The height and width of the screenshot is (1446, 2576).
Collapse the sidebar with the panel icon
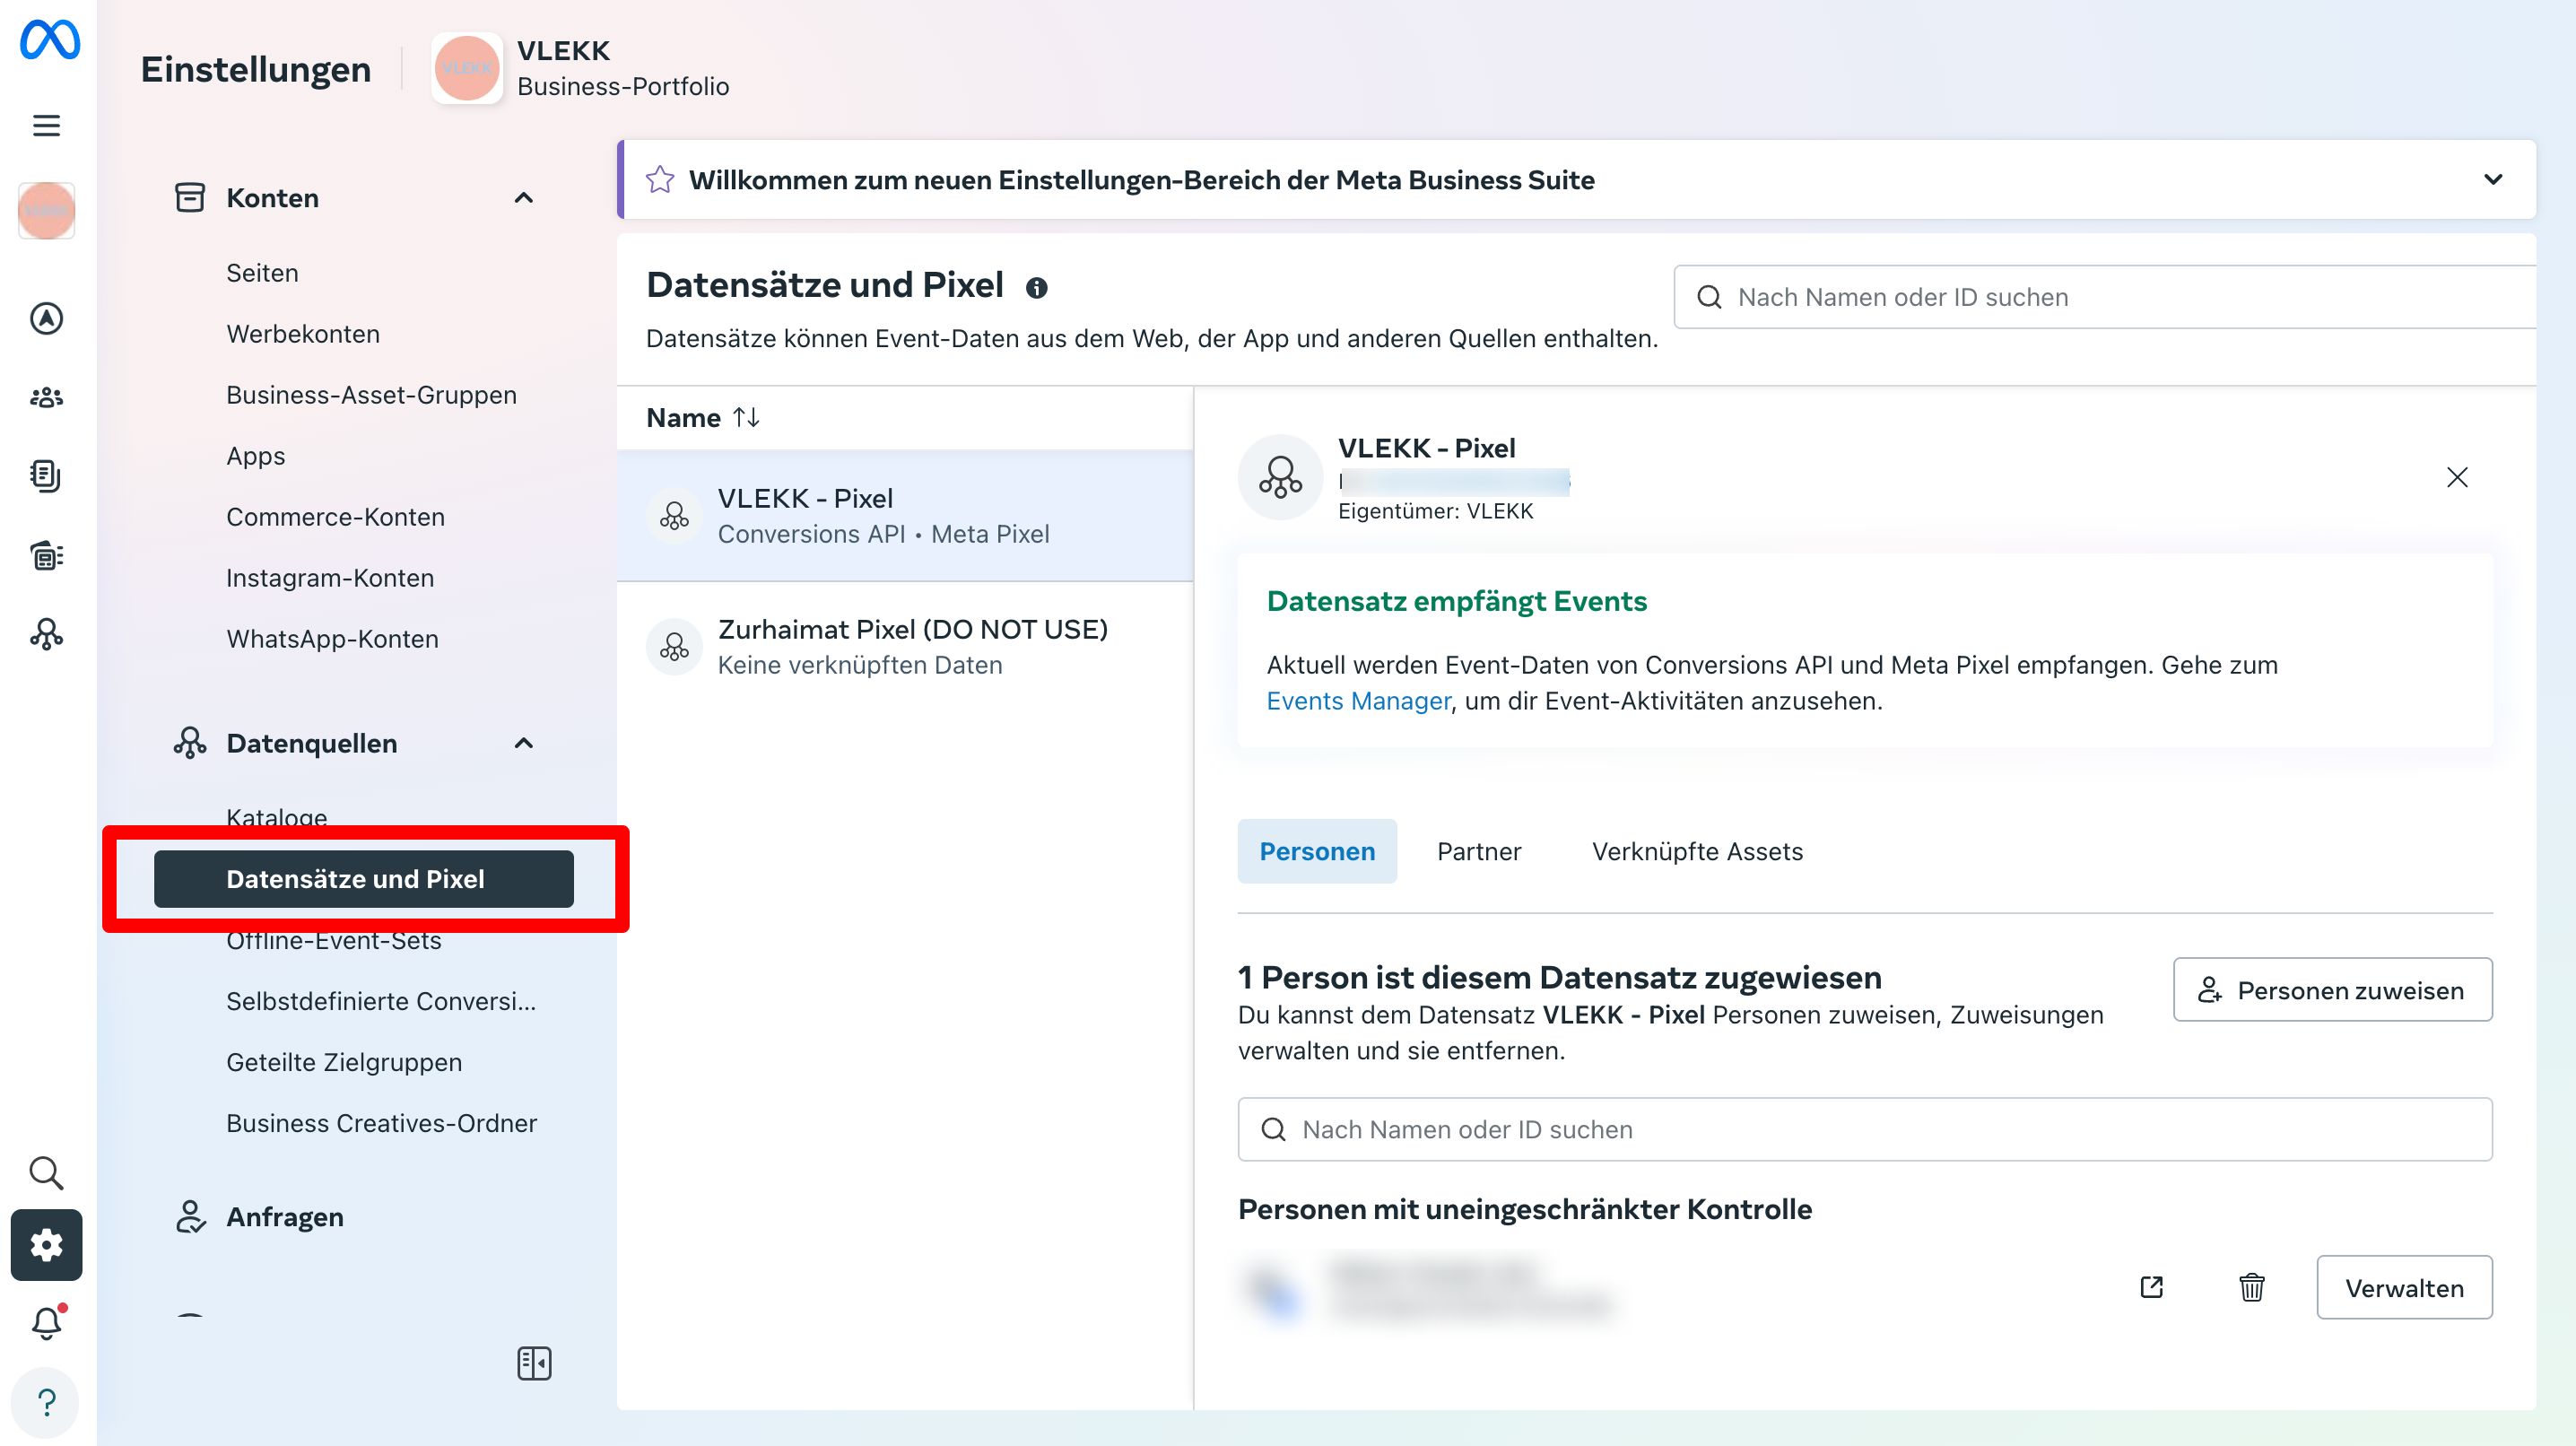[x=534, y=1363]
